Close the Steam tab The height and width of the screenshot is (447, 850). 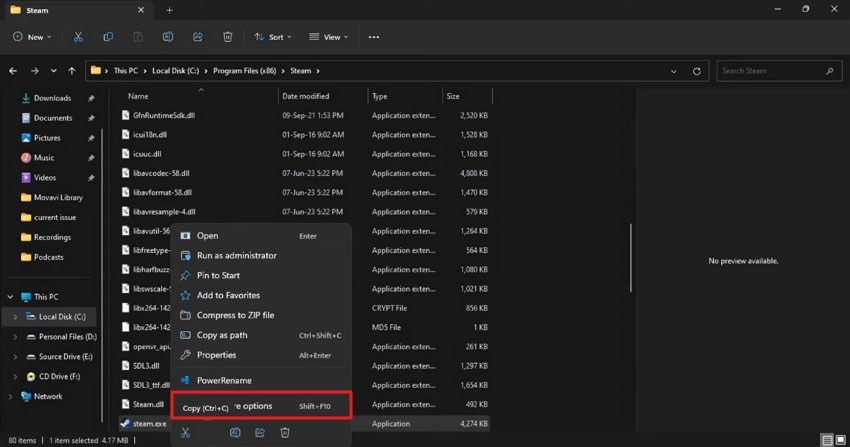(141, 10)
